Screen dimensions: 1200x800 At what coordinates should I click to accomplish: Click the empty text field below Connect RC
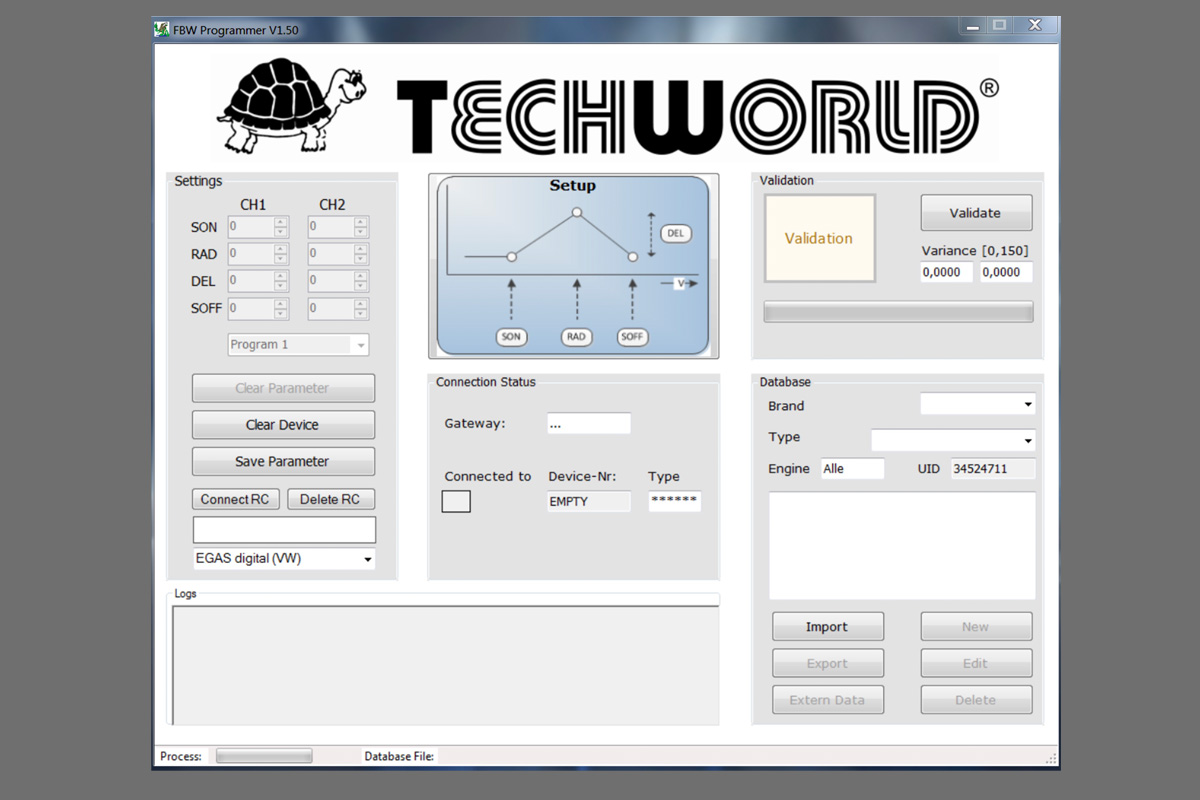pos(284,529)
